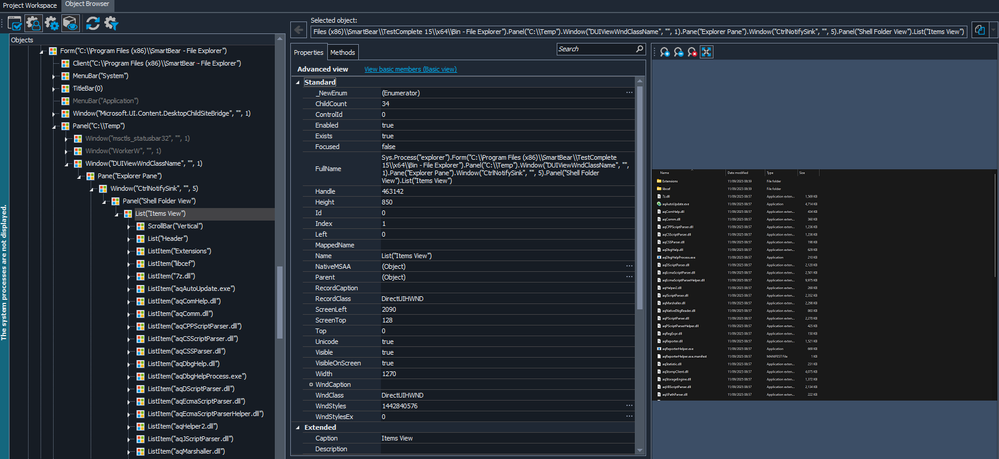
Task: Click the ellipsis button on _NewEnum row
Action: (x=629, y=92)
